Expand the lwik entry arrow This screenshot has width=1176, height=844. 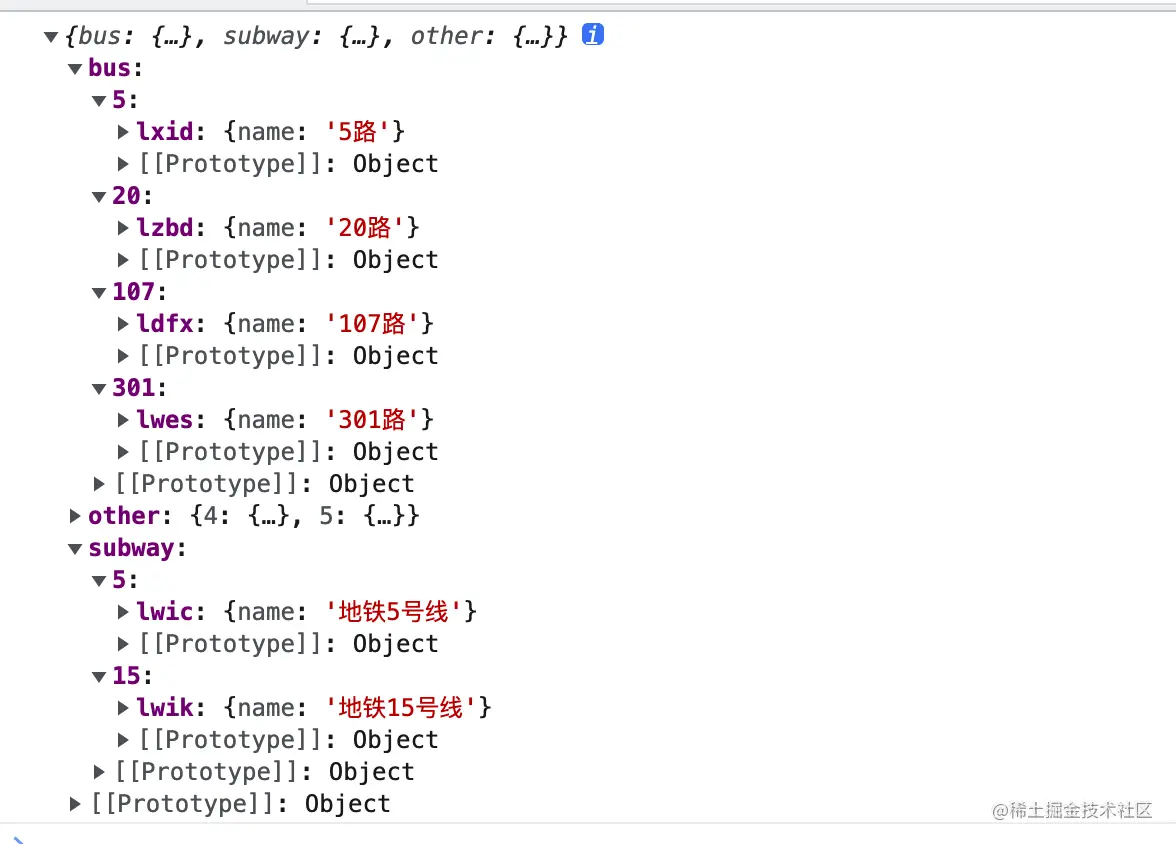[x=123, y=707]
